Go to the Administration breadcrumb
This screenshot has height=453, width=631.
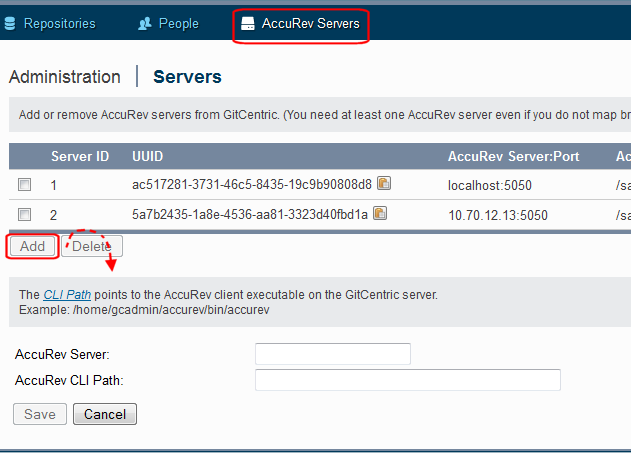[64, 77]
